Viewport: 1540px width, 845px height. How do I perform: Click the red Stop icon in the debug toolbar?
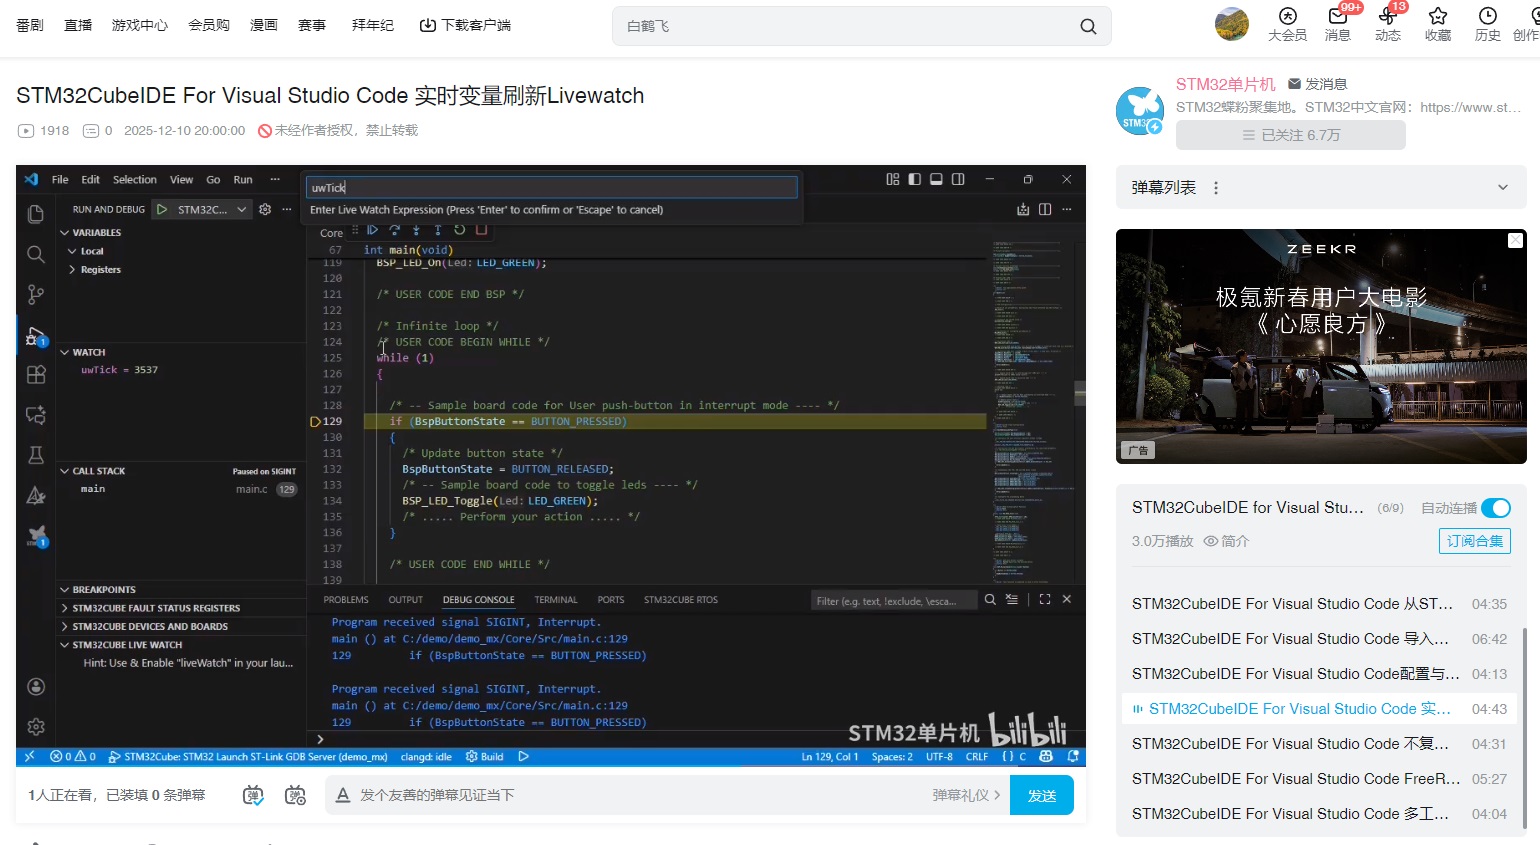[x=481, y=230]
